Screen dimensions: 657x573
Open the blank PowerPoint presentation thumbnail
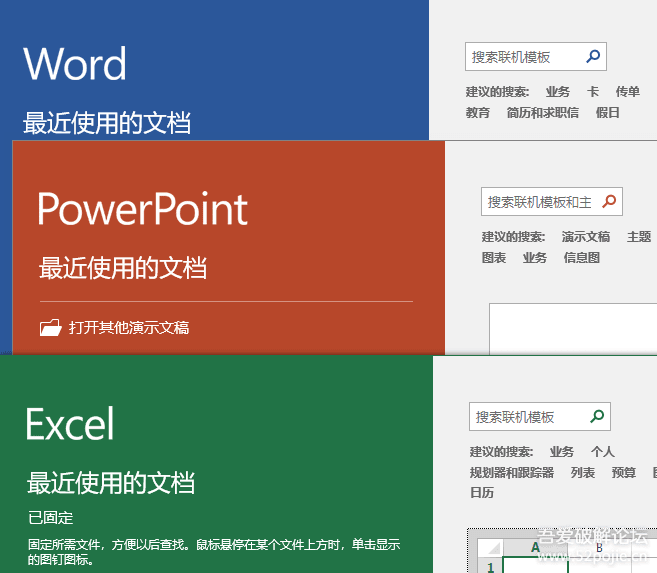pos(573,329)
